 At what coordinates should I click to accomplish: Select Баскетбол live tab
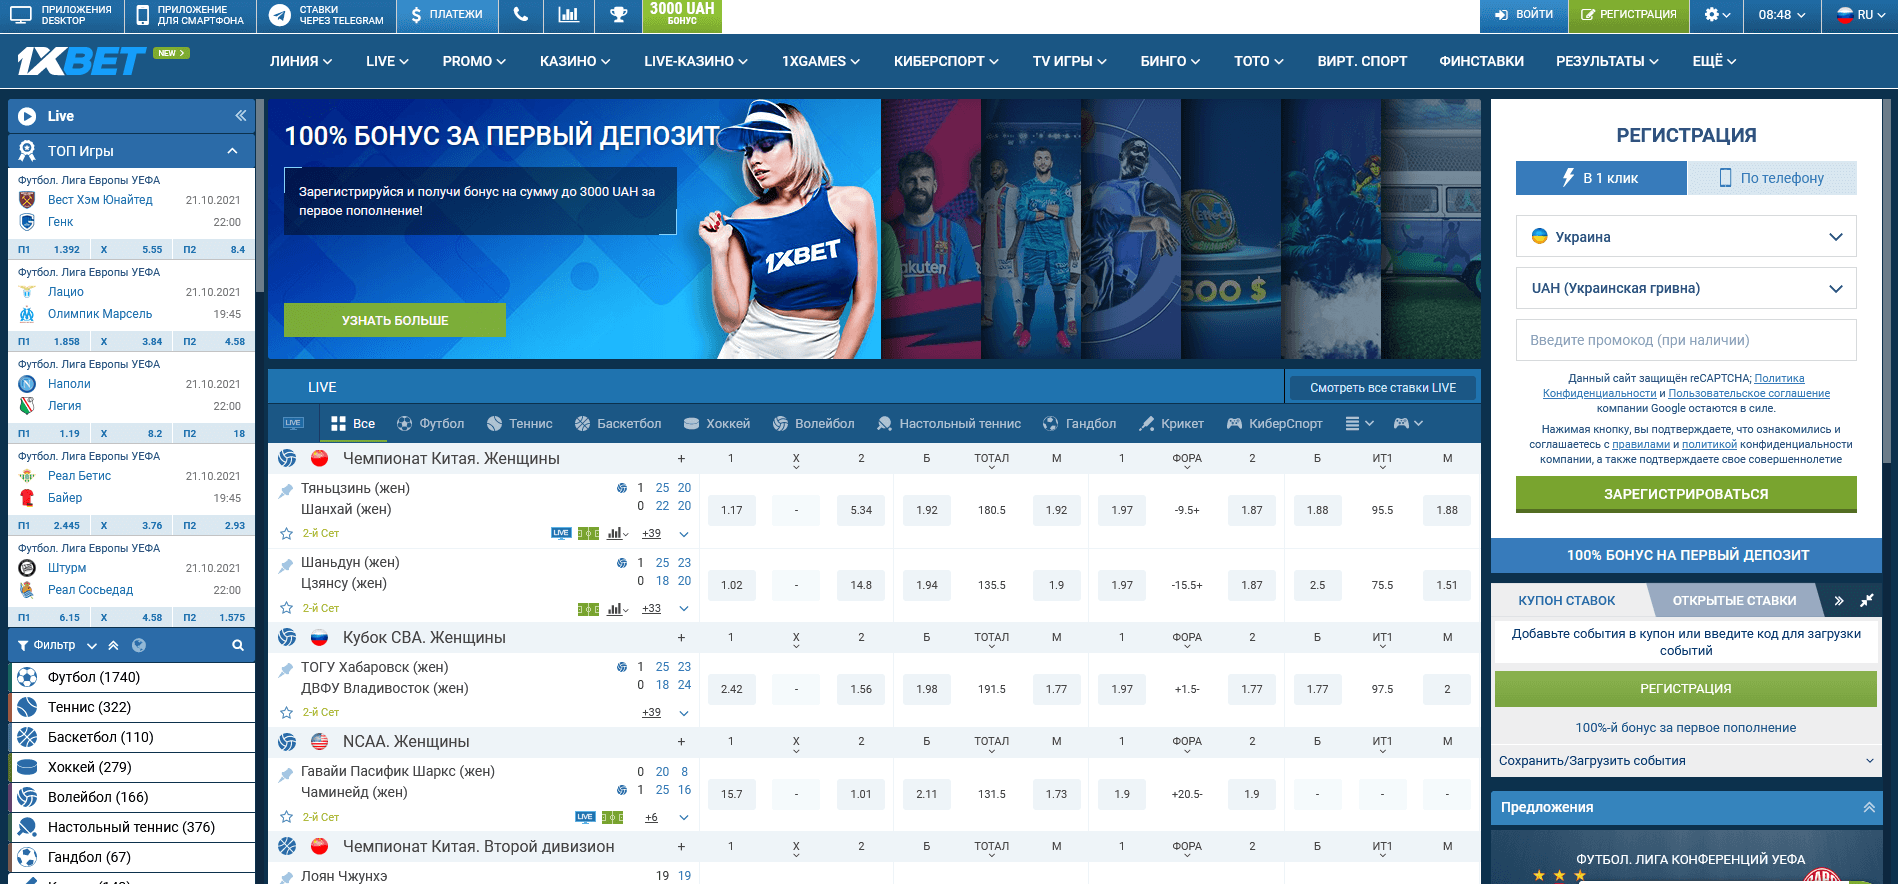tap(618, 424)
